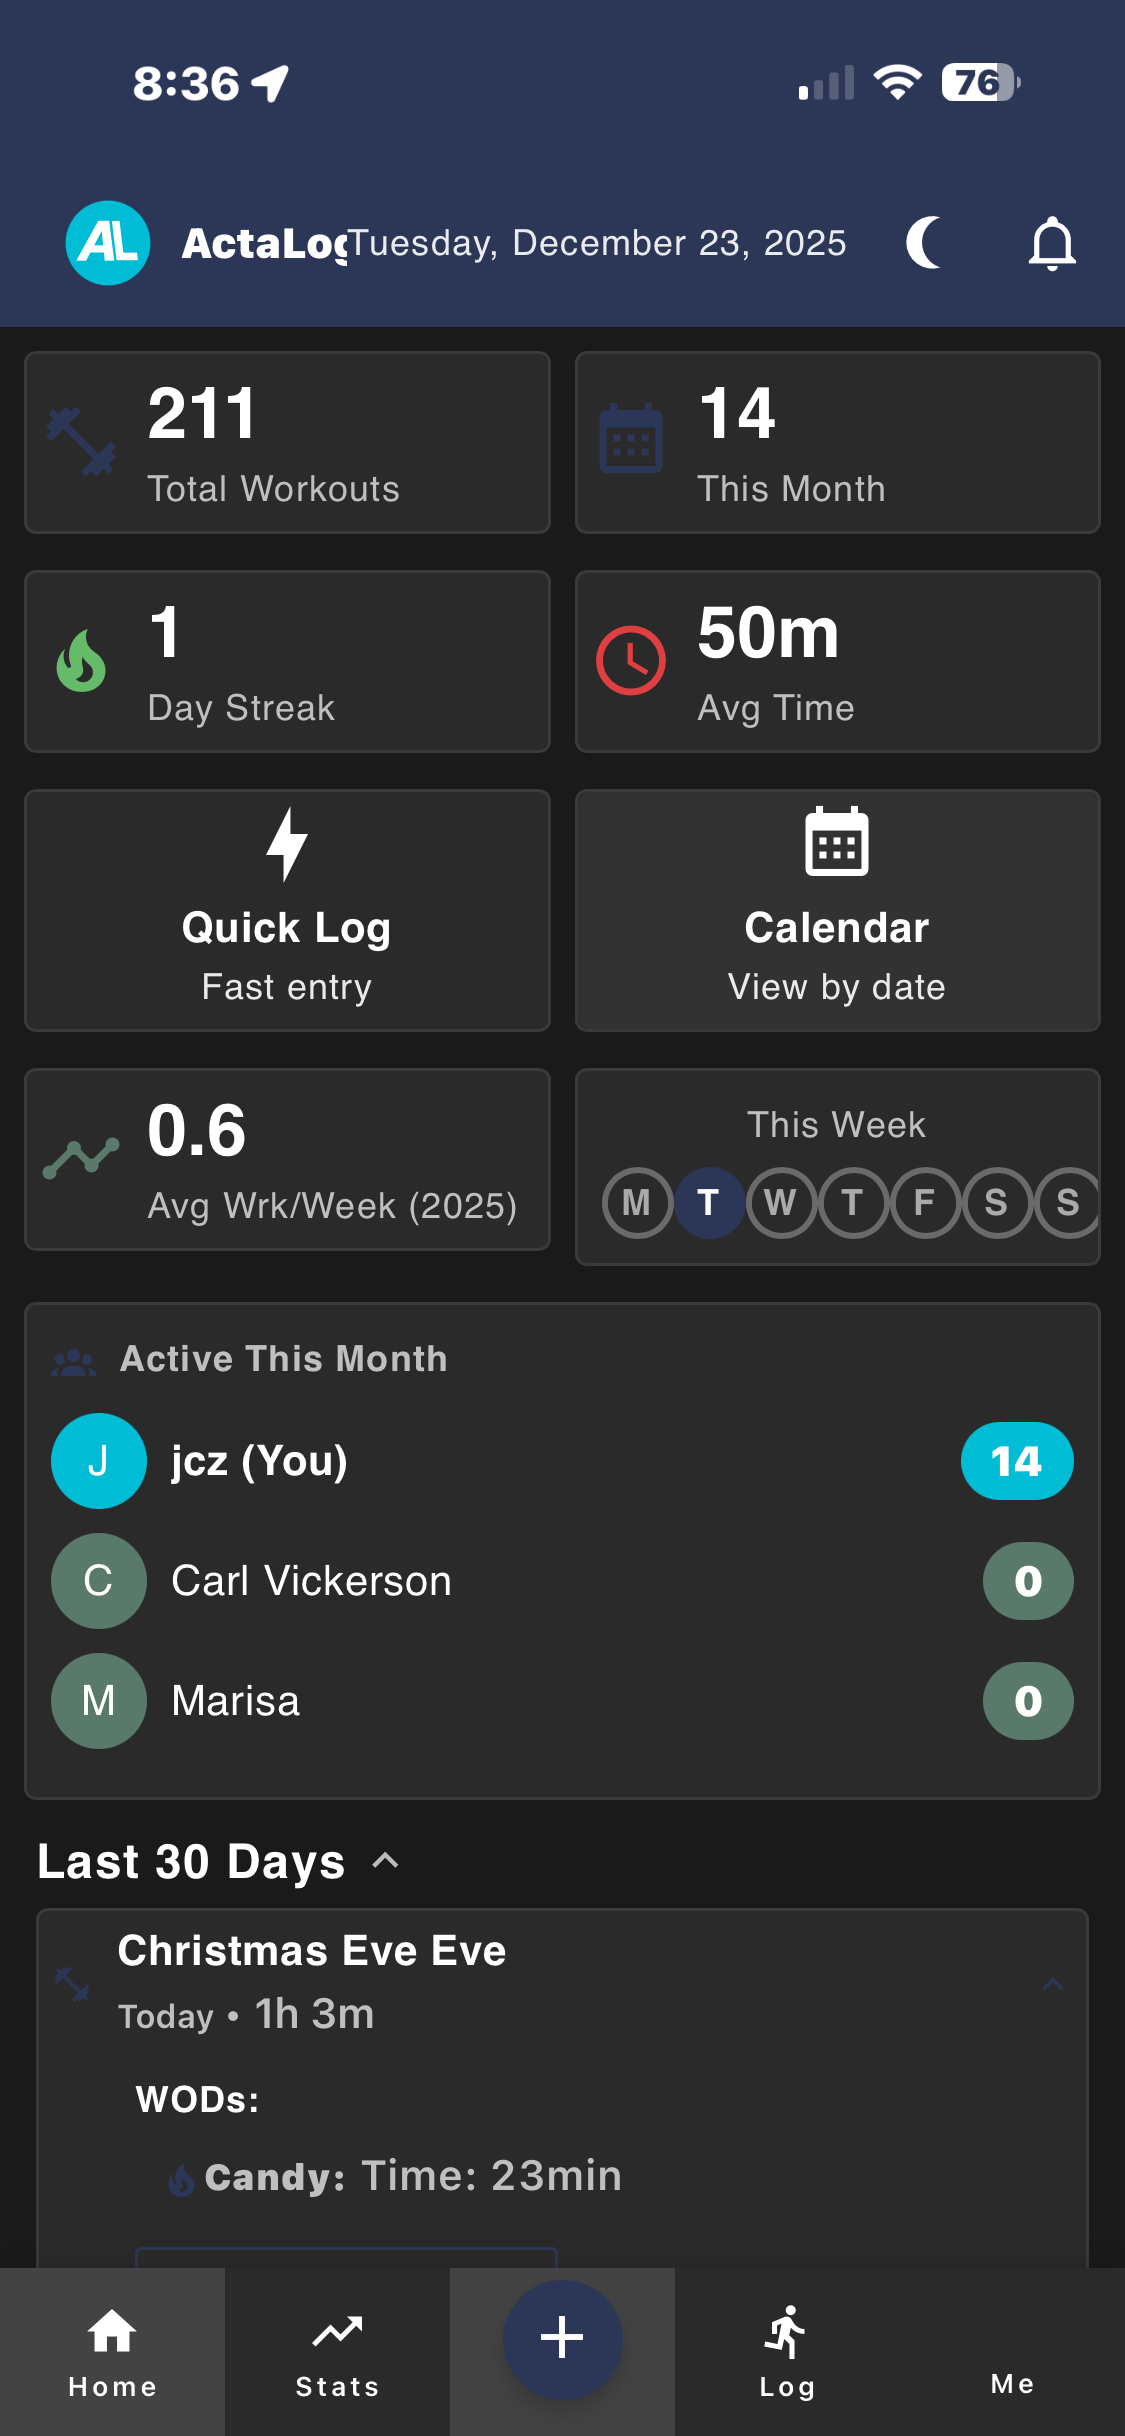Collapse Christmas Eve Eve workout card
1125x2436 pixels.
[1052, 1984]
